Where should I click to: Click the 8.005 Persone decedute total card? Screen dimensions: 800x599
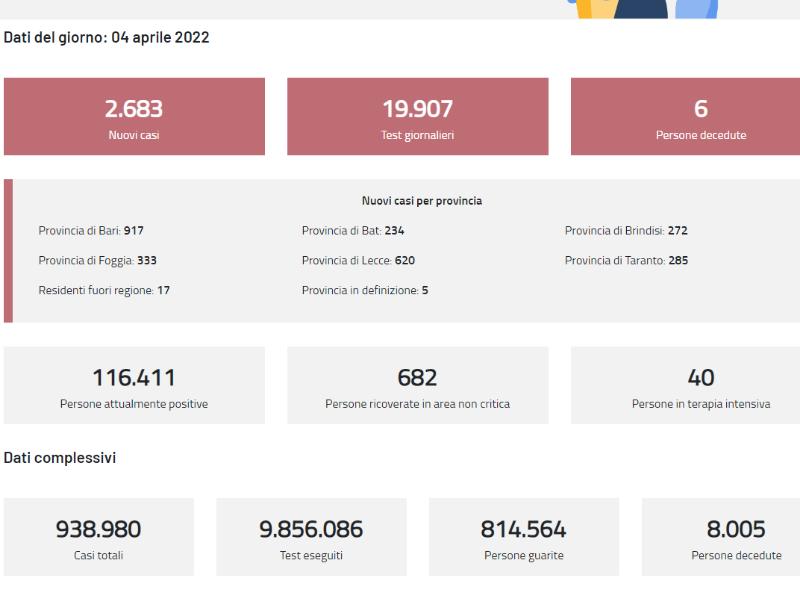tap(721, 537)
